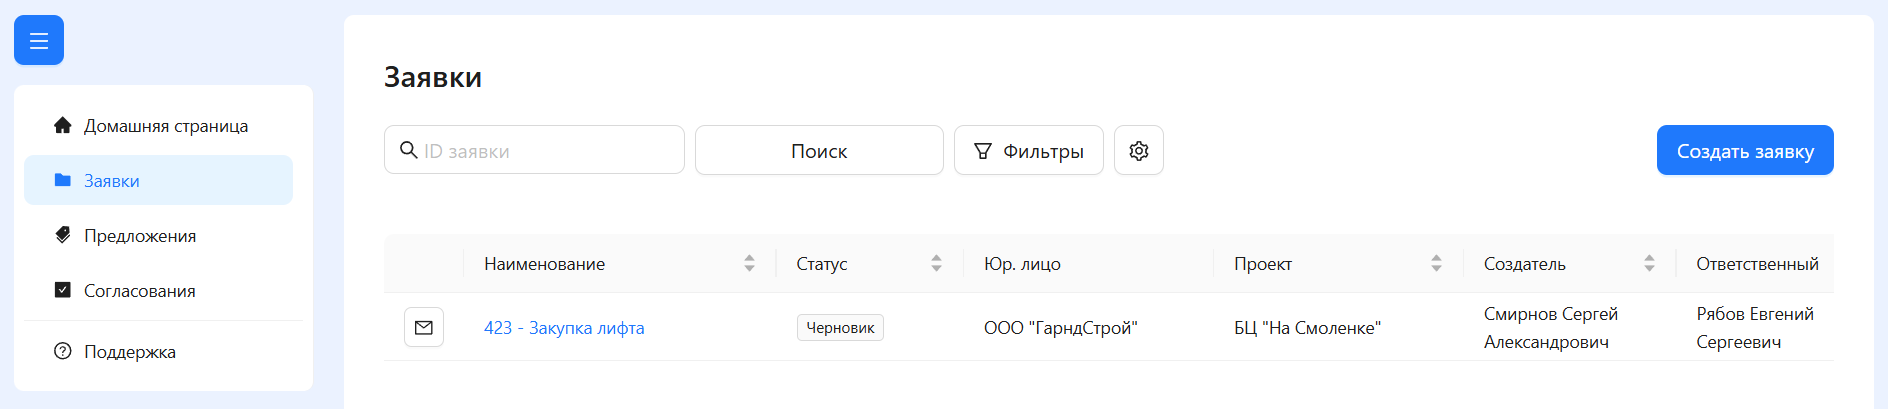The width and height of the screenshot is (1888, 409).
Task: Click the envelope icon for request 423
Action: click(x=424, y=327)
